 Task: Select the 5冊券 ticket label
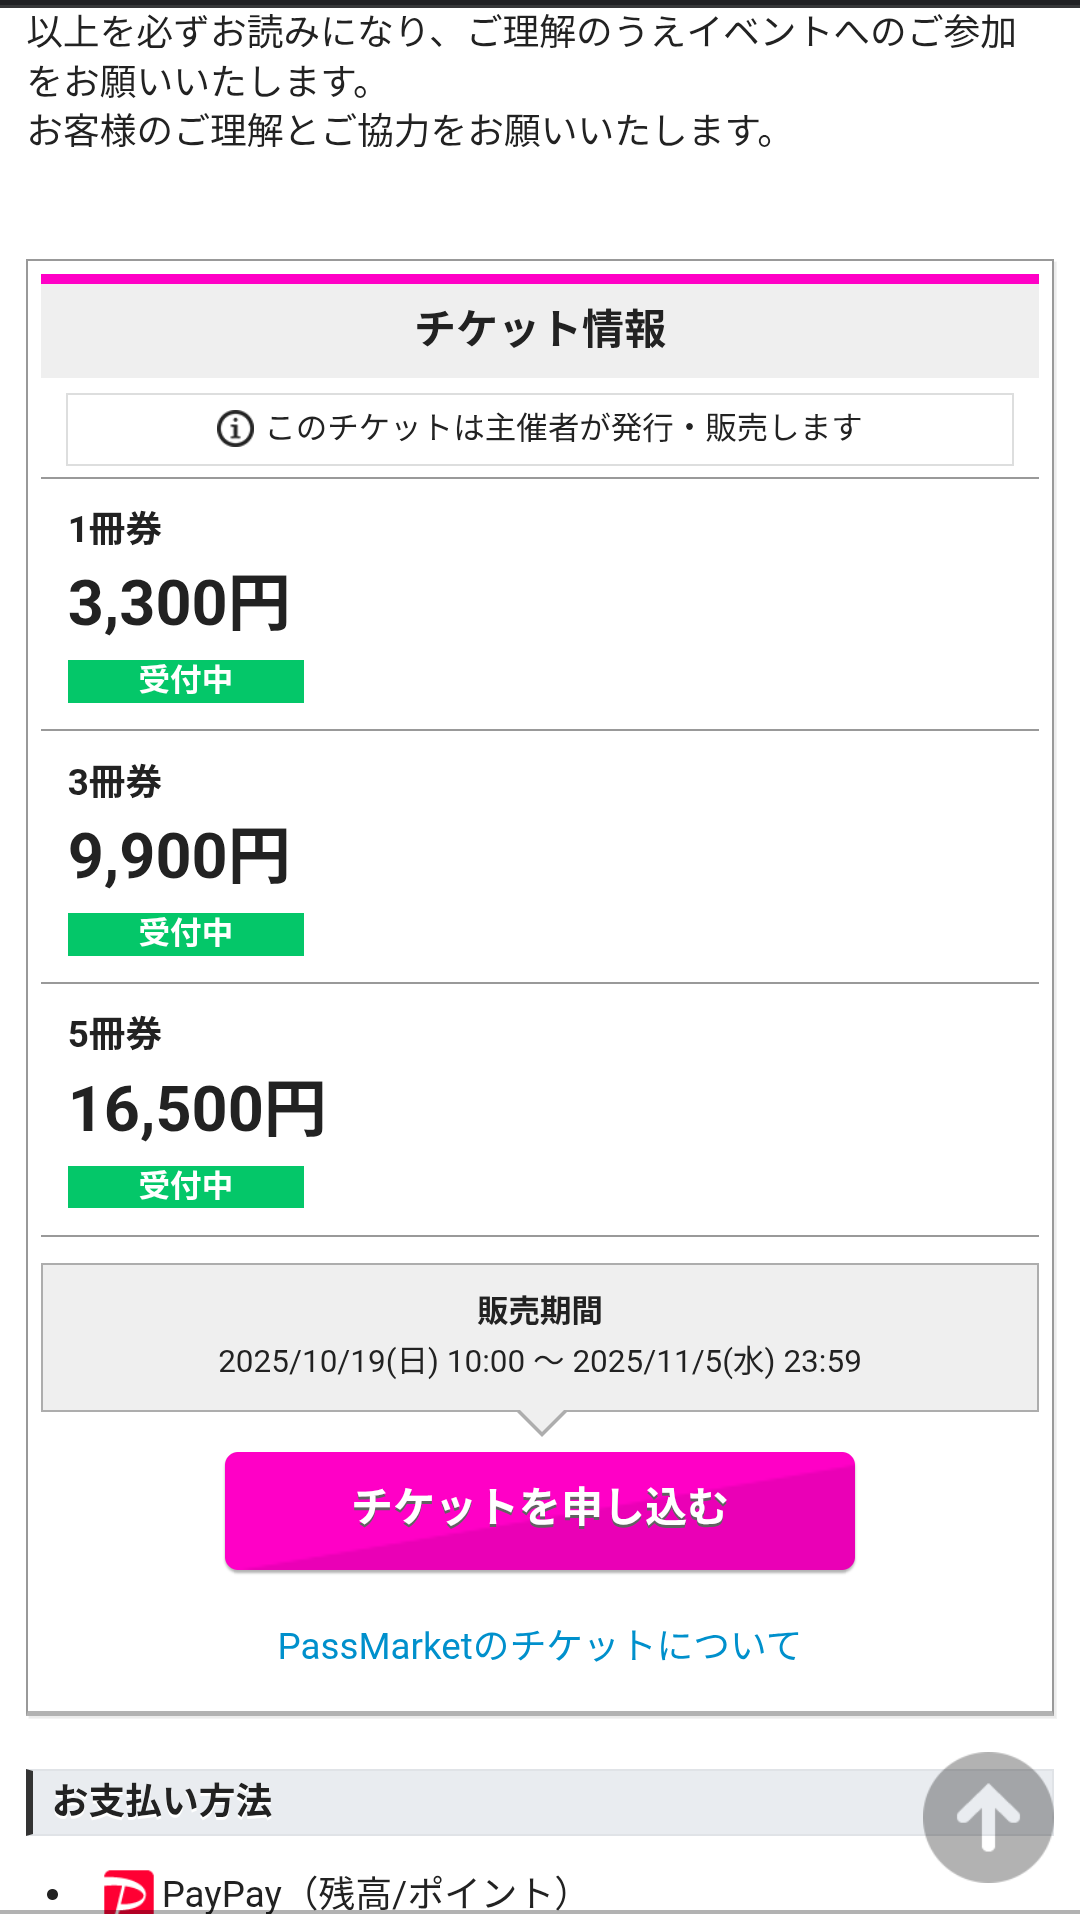click(x=115, y=1034)
